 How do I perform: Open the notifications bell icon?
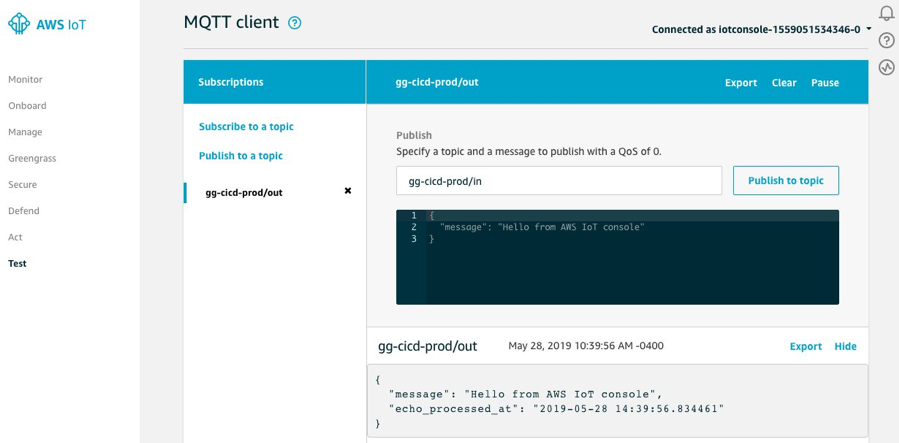point(886,13)
